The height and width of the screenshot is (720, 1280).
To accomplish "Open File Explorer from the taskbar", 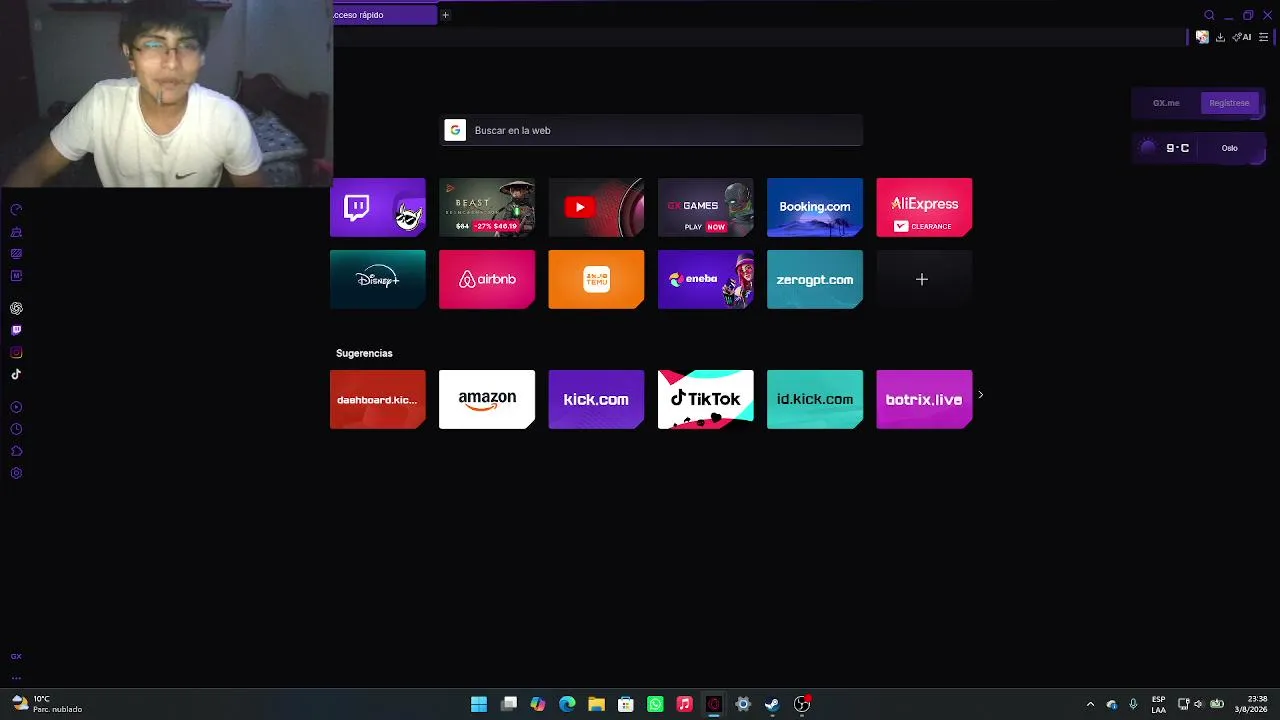I will coord(596,704).
